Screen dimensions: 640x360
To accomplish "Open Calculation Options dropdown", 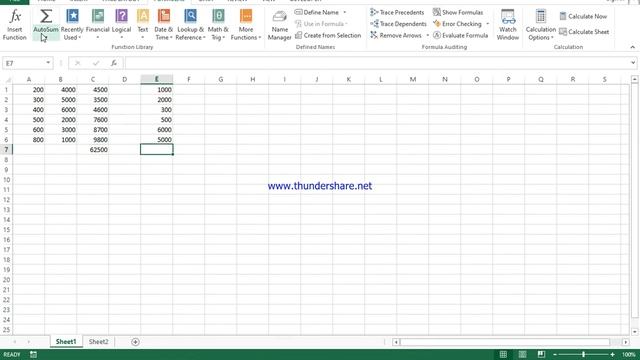I will (x=540, y=24).
